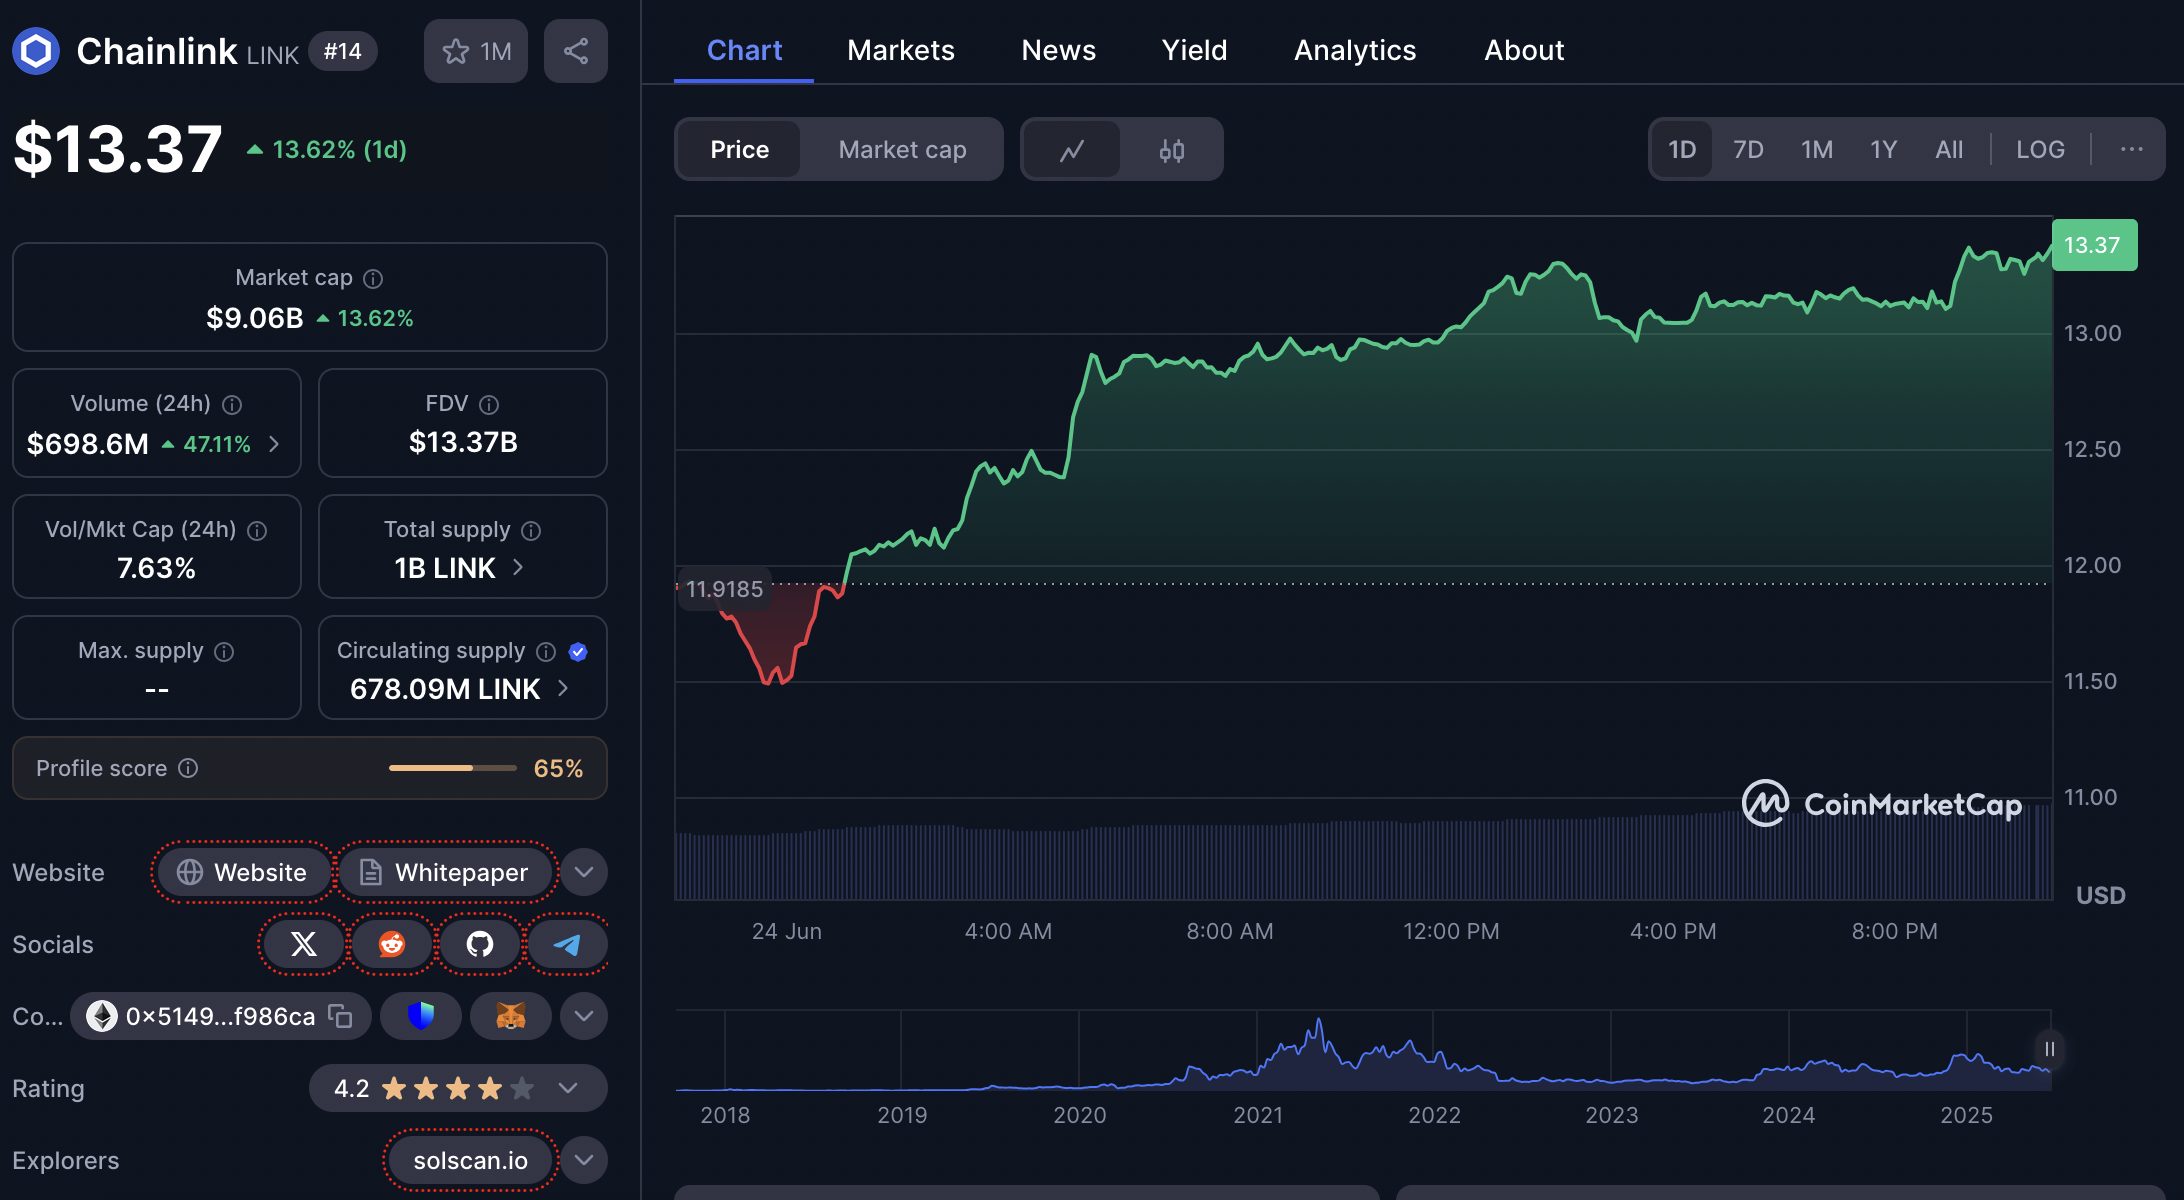Open the GitHub social link
2184x1200 pixels.
(x=480, y=943)
